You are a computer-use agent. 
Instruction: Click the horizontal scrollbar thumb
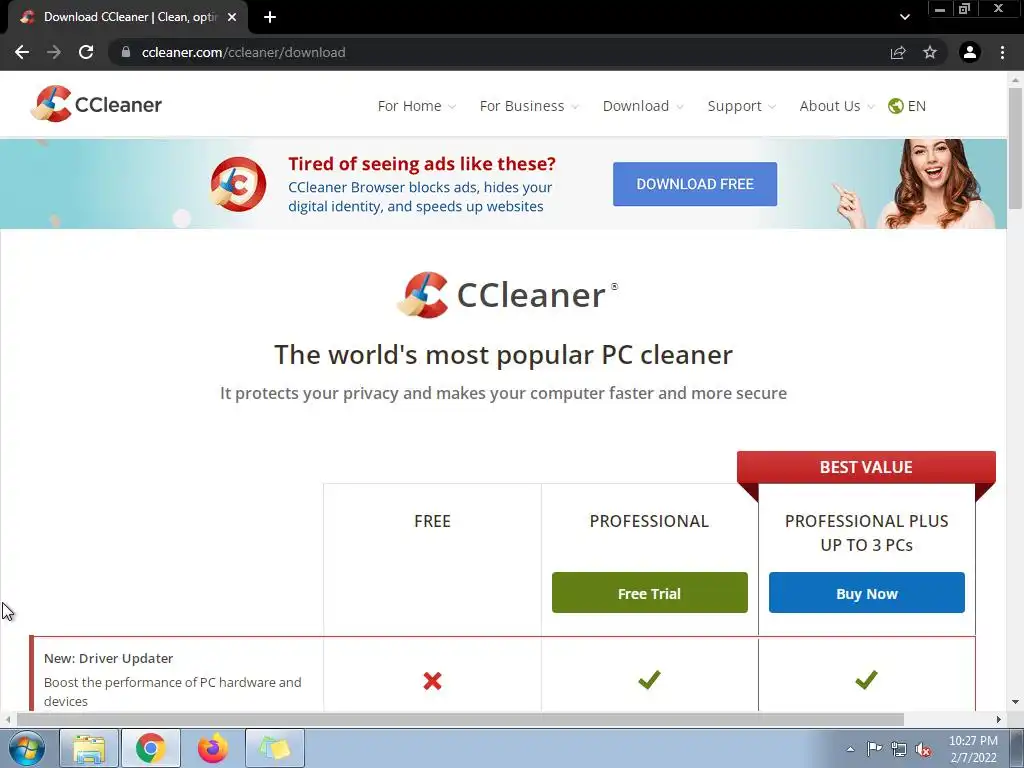coord(460,719)
